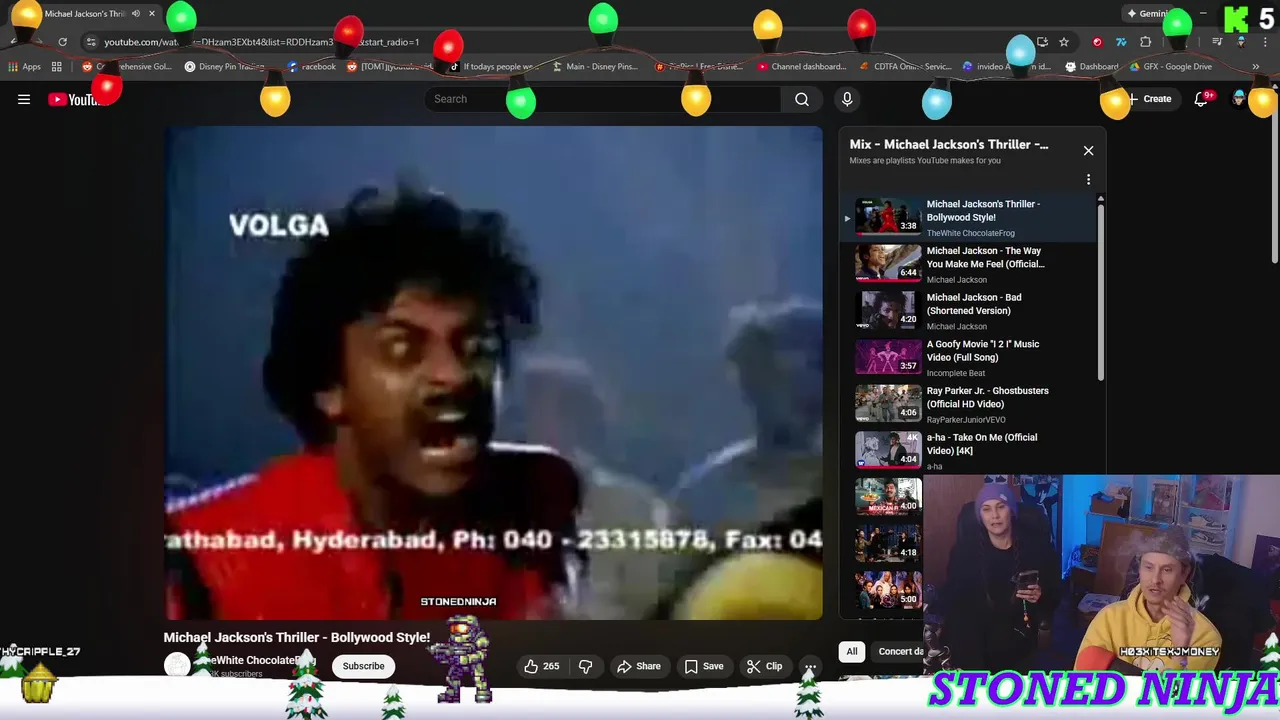
Task: Open the YouTube account avatar at top right
Action: tap(1239, 99)
